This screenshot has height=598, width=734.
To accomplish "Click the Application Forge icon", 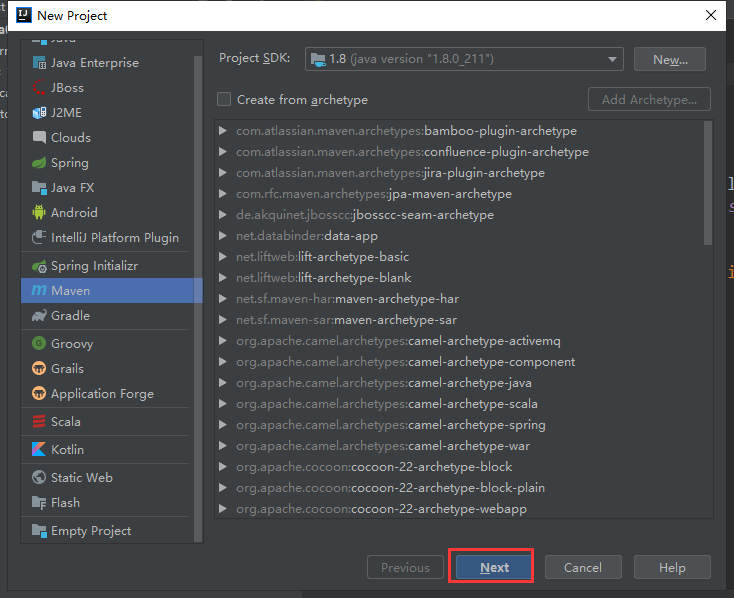I will click(x=39, y=393).
